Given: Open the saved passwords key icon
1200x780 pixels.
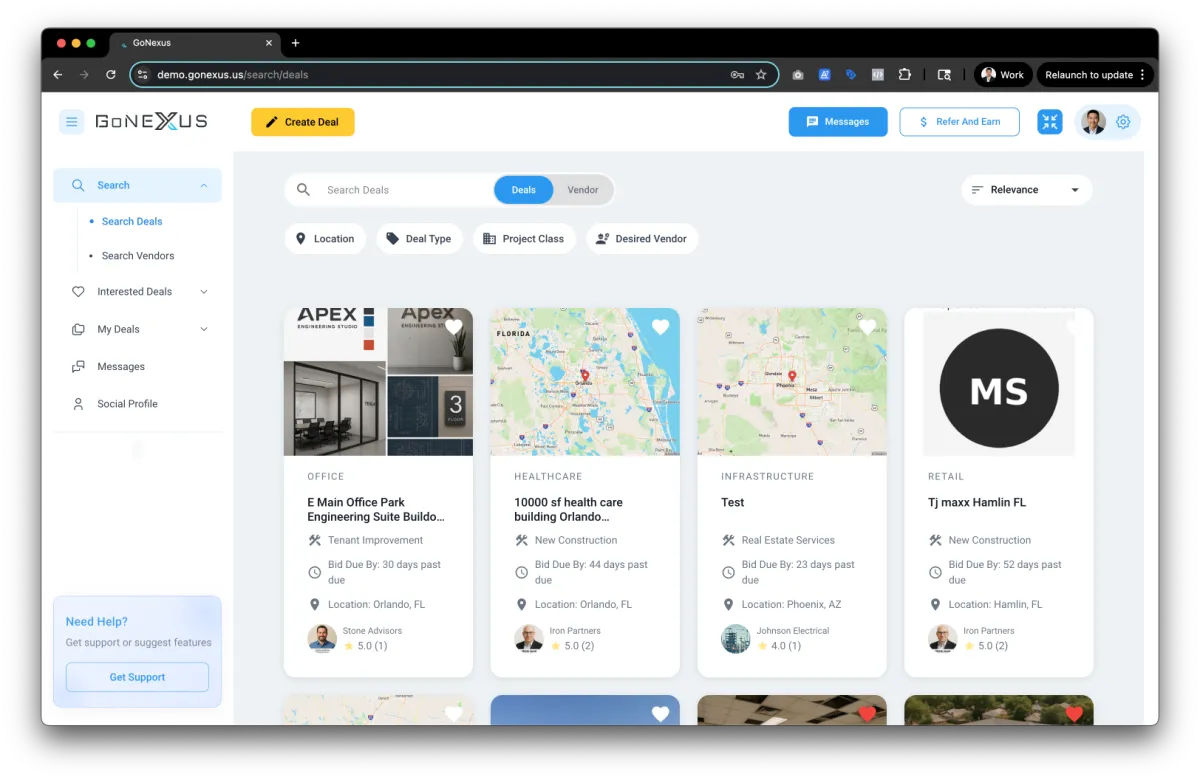Looking at the screenshot, I should (x=737, y=75).
